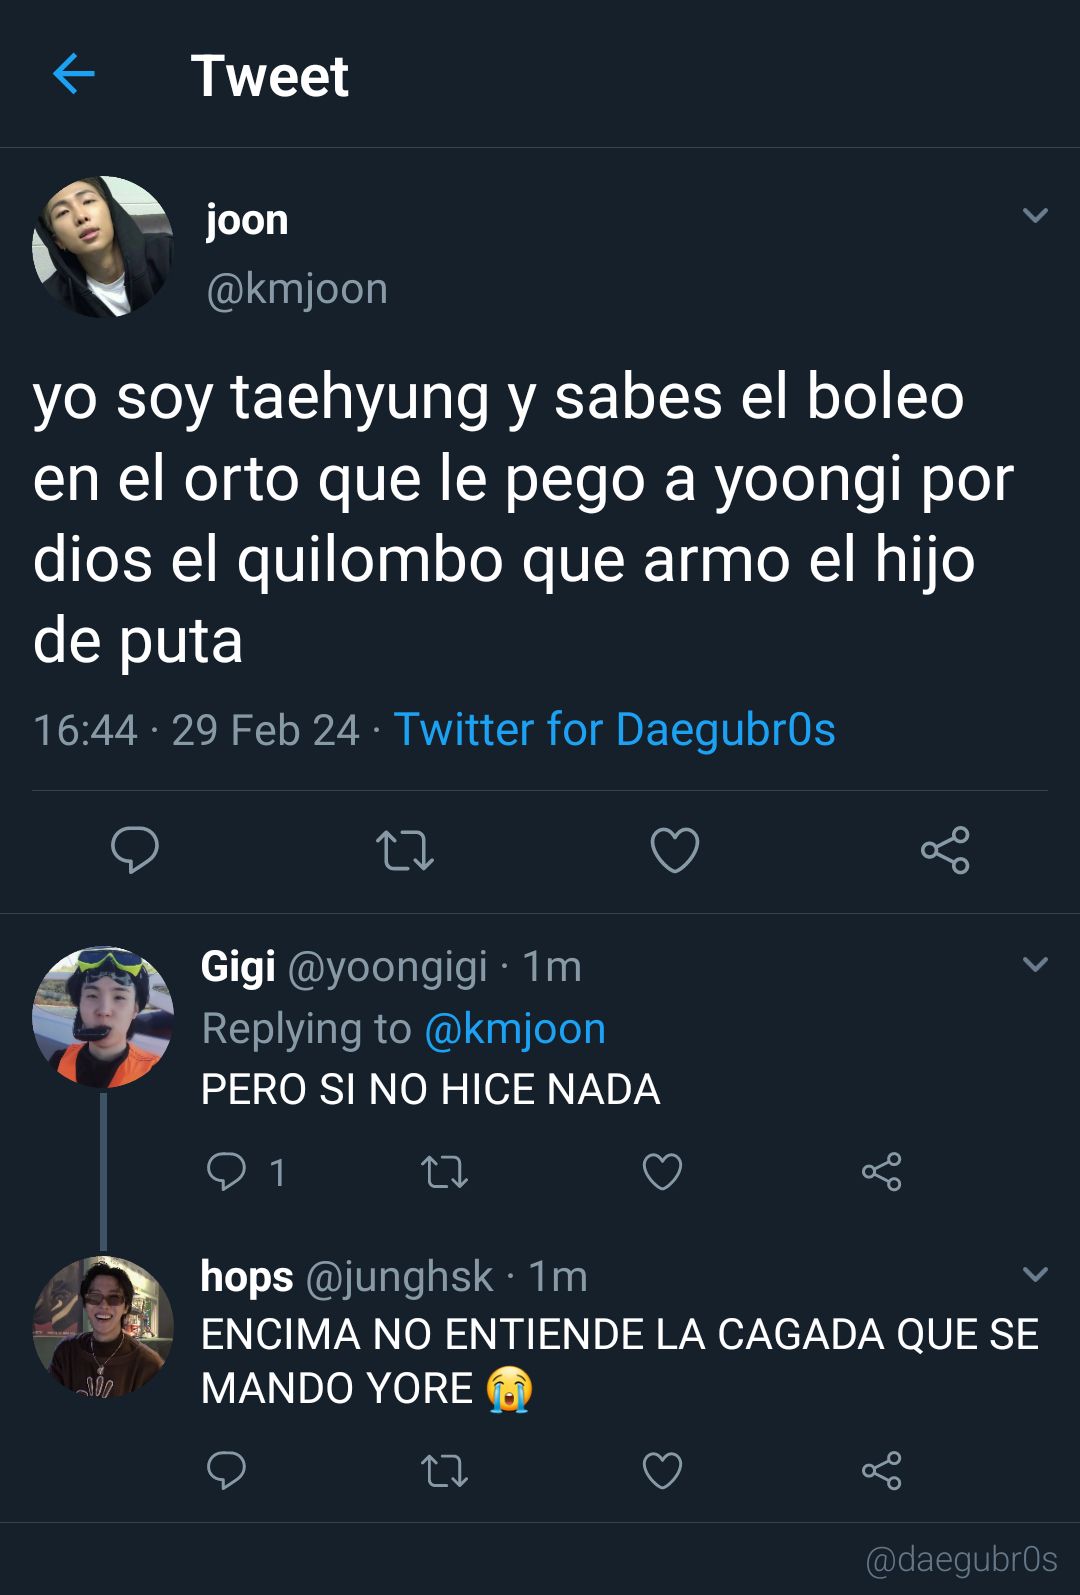The height and width of the screenshot is (1595, 1080).
Task: Like Gigi's reply tweet
Action: point(662,1171)
